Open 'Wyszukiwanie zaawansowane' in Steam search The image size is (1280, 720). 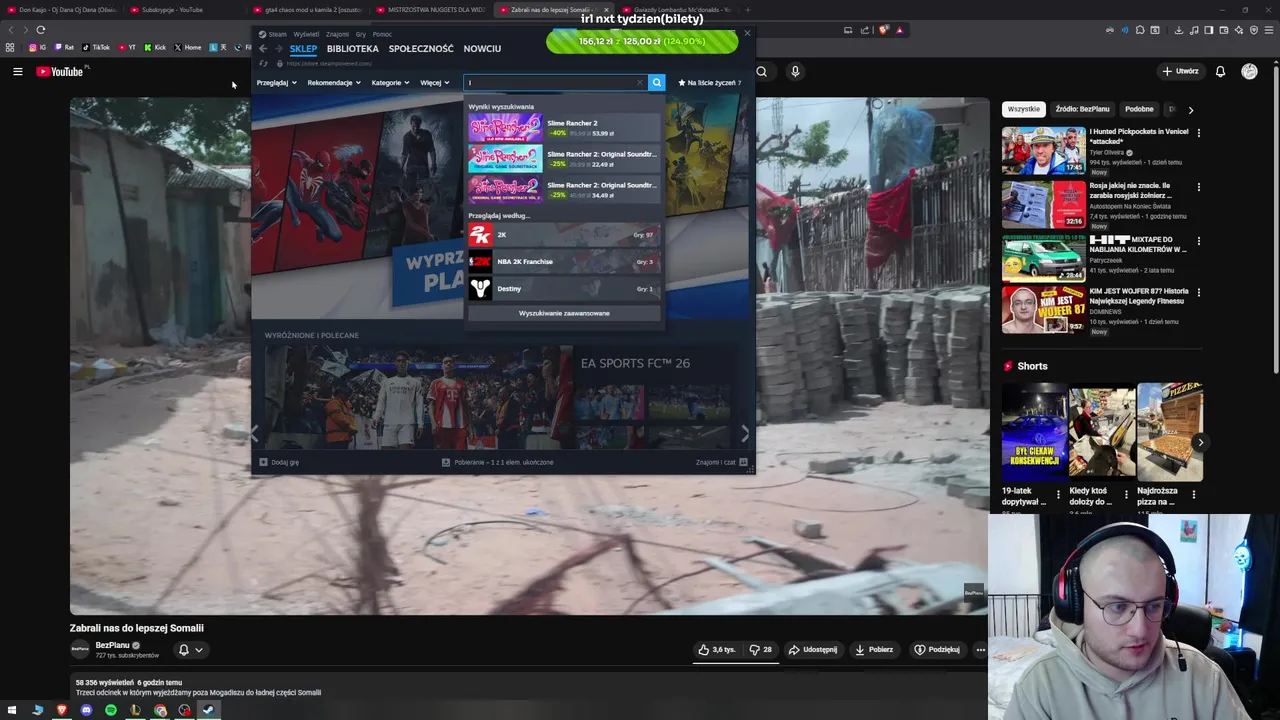coord(564,313)
